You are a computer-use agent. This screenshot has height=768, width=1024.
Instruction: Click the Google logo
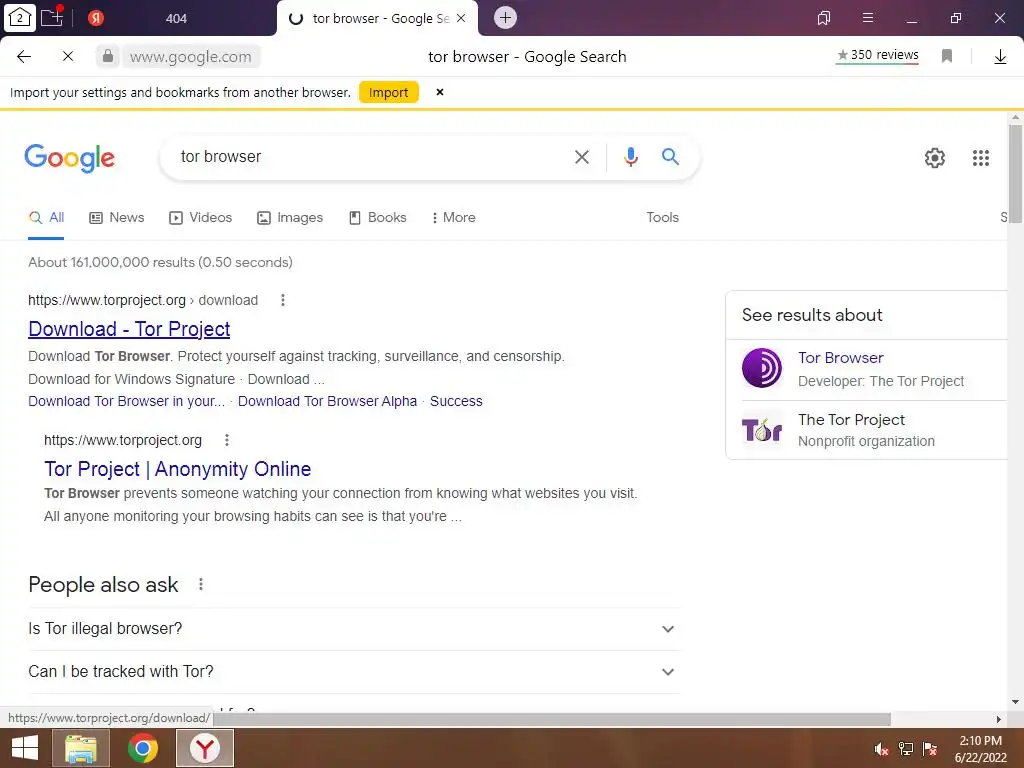click(69, 157)
